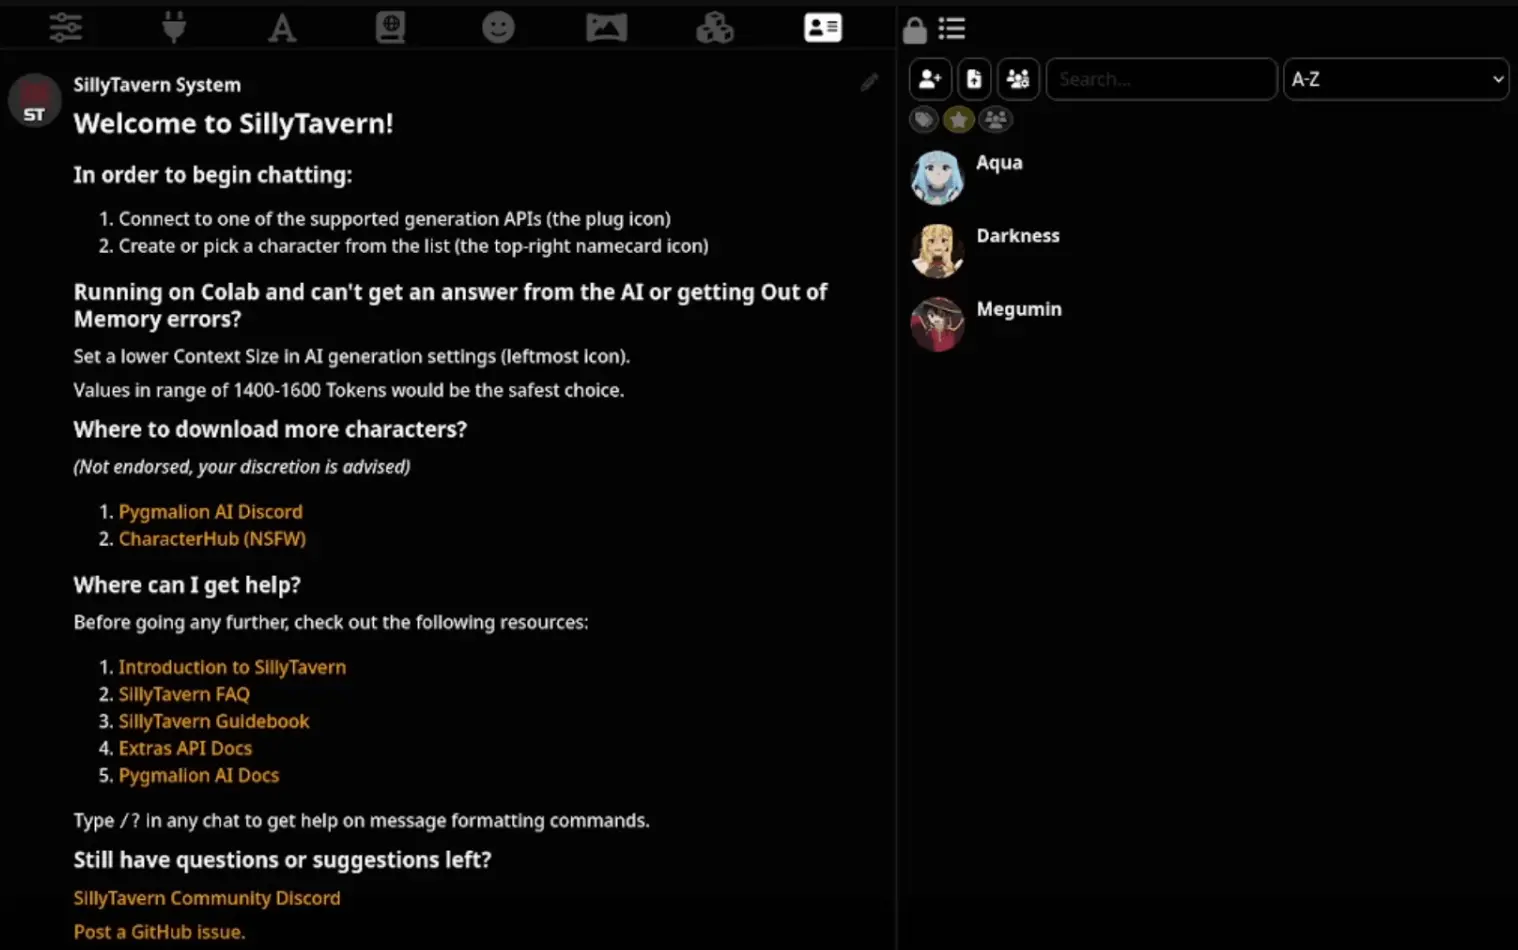Click the SillyTavern System ST avatar

click(x=35, y=100)
